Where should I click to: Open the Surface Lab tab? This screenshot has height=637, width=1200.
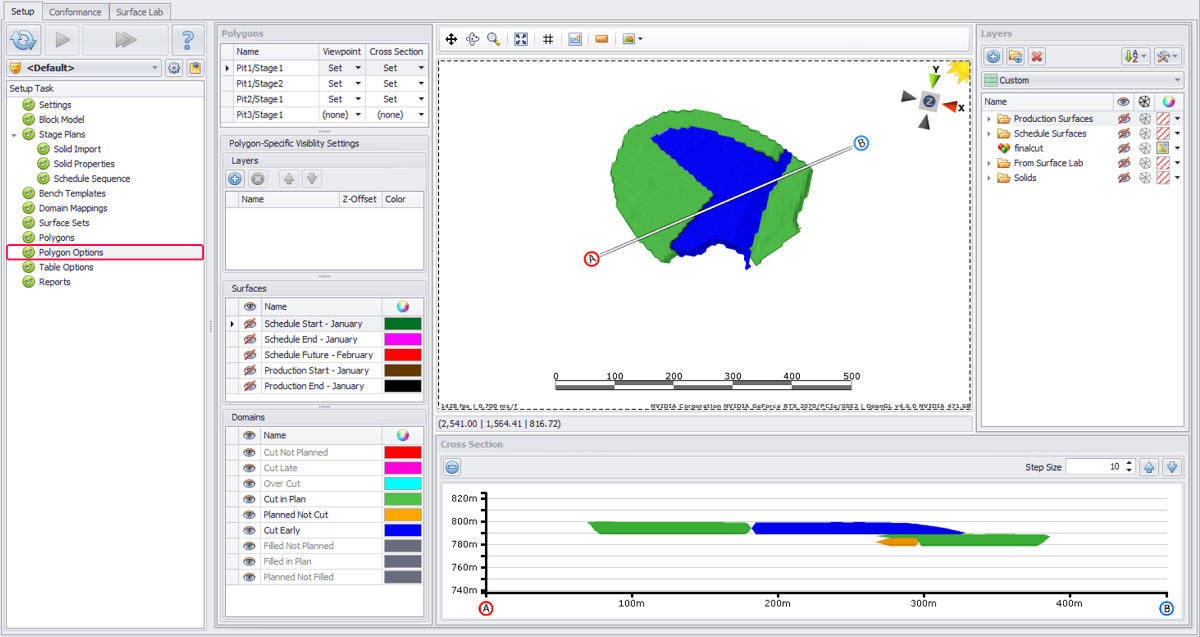140,12
